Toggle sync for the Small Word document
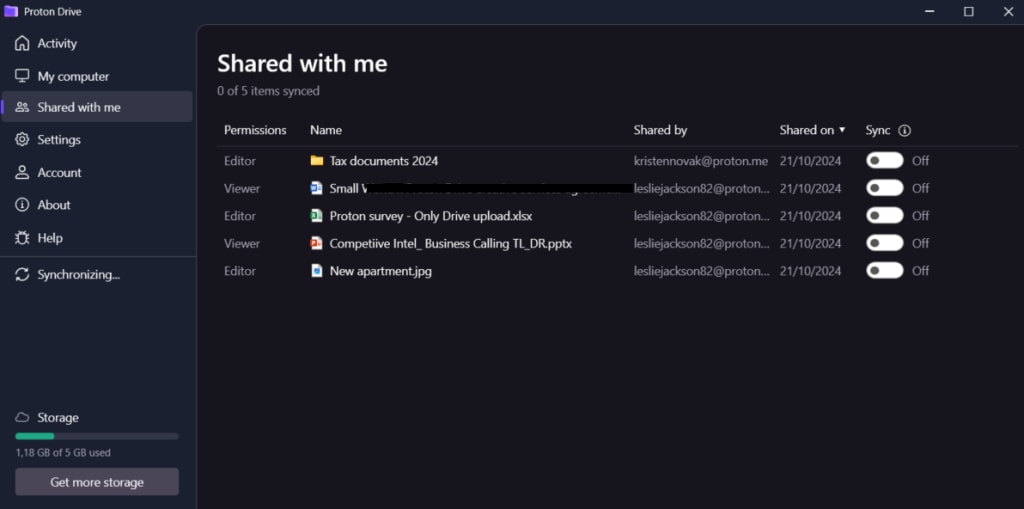Viewport: 1024px width, 509px height. (x=884, y=188)
